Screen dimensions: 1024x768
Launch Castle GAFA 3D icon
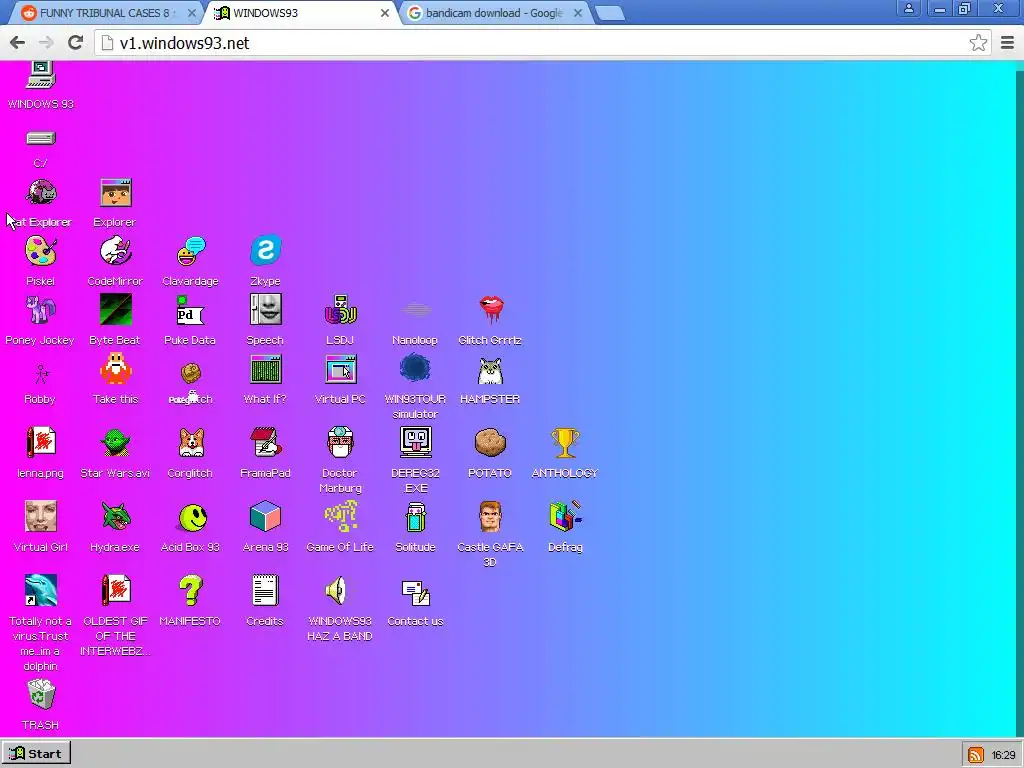(x=490, y=517)
